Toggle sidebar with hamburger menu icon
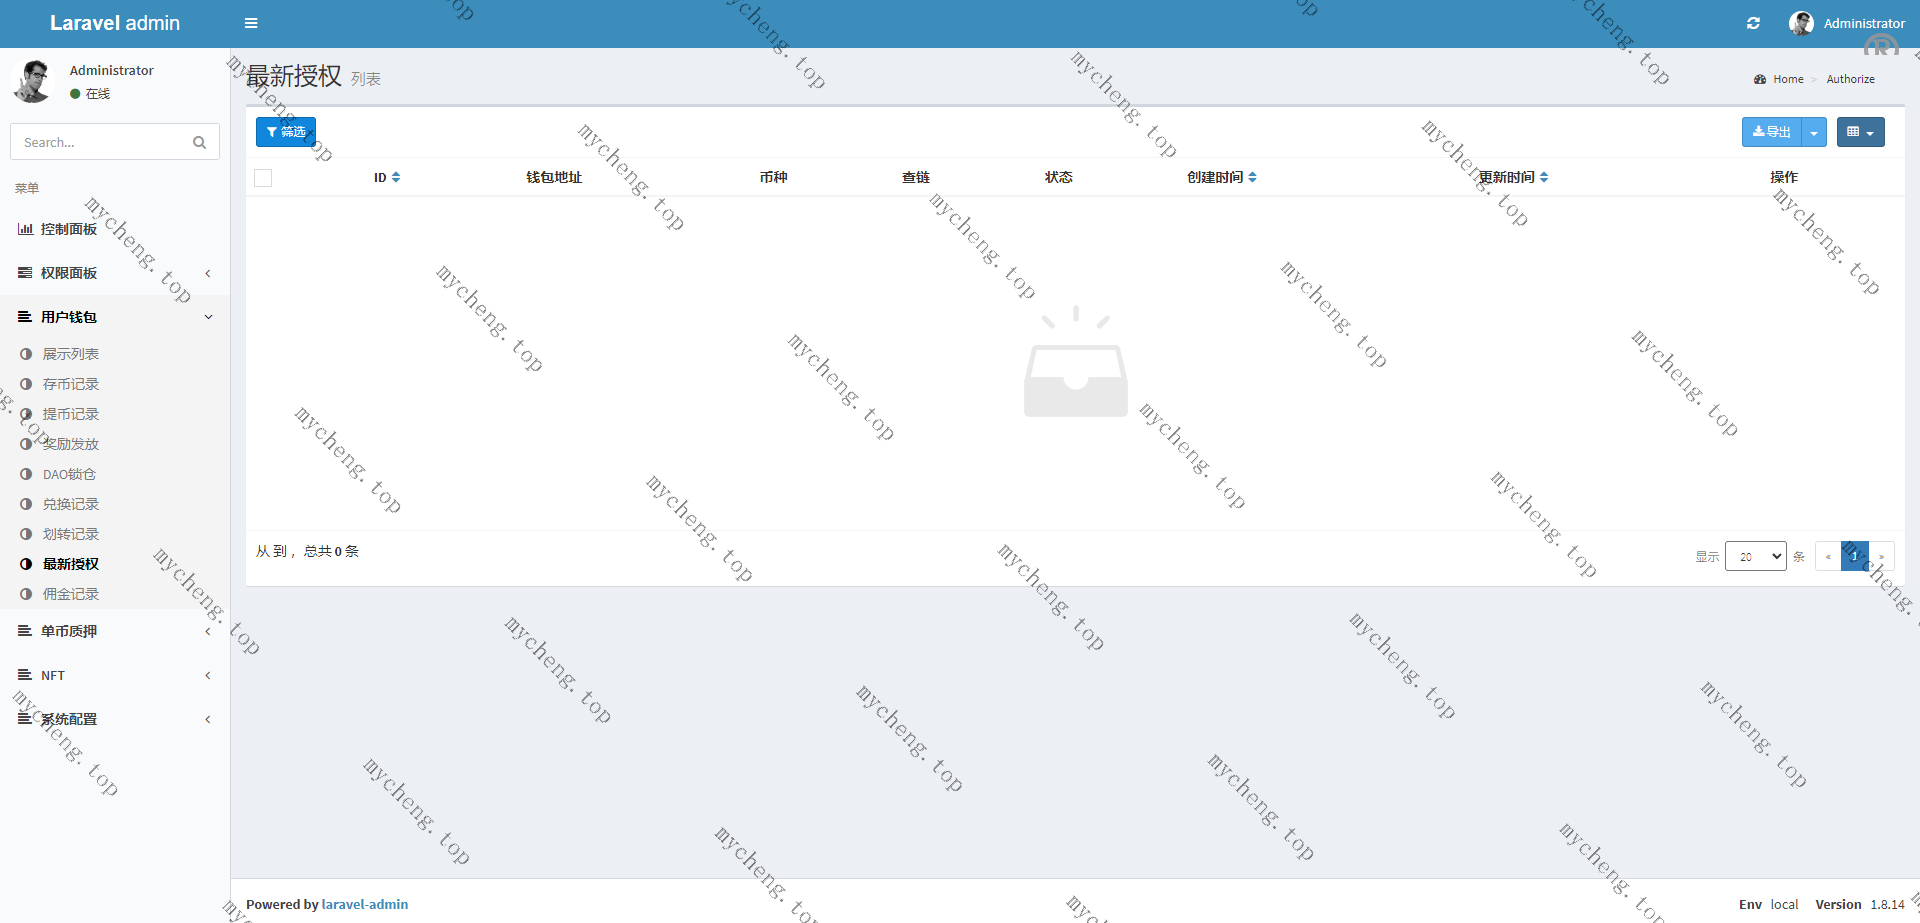Viewport: 1920px width, 923px height. (x=251, y=23)
